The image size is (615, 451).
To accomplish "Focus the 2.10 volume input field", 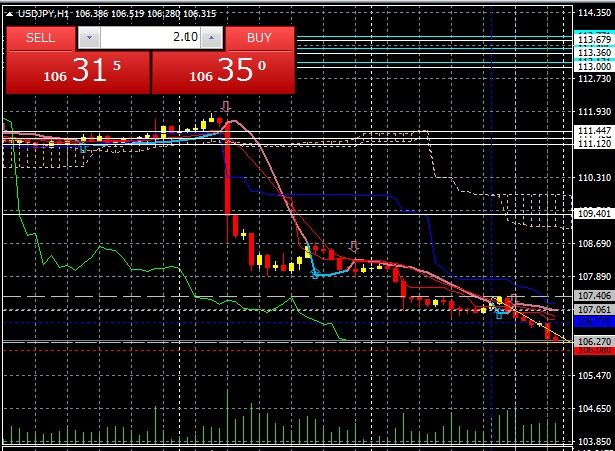I will [150, 38].
